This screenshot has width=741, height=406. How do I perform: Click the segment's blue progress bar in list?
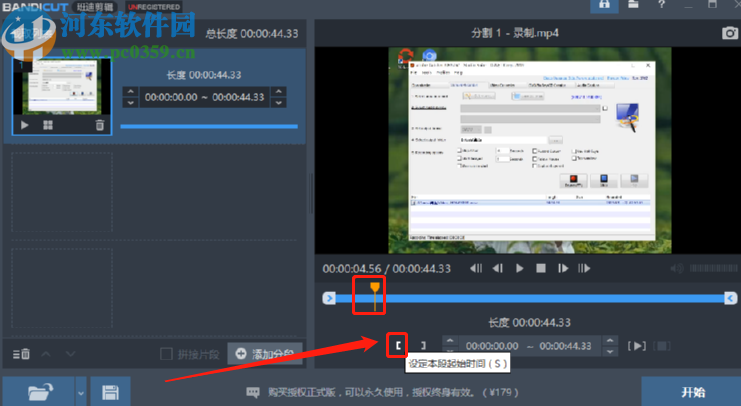point(209,126)
